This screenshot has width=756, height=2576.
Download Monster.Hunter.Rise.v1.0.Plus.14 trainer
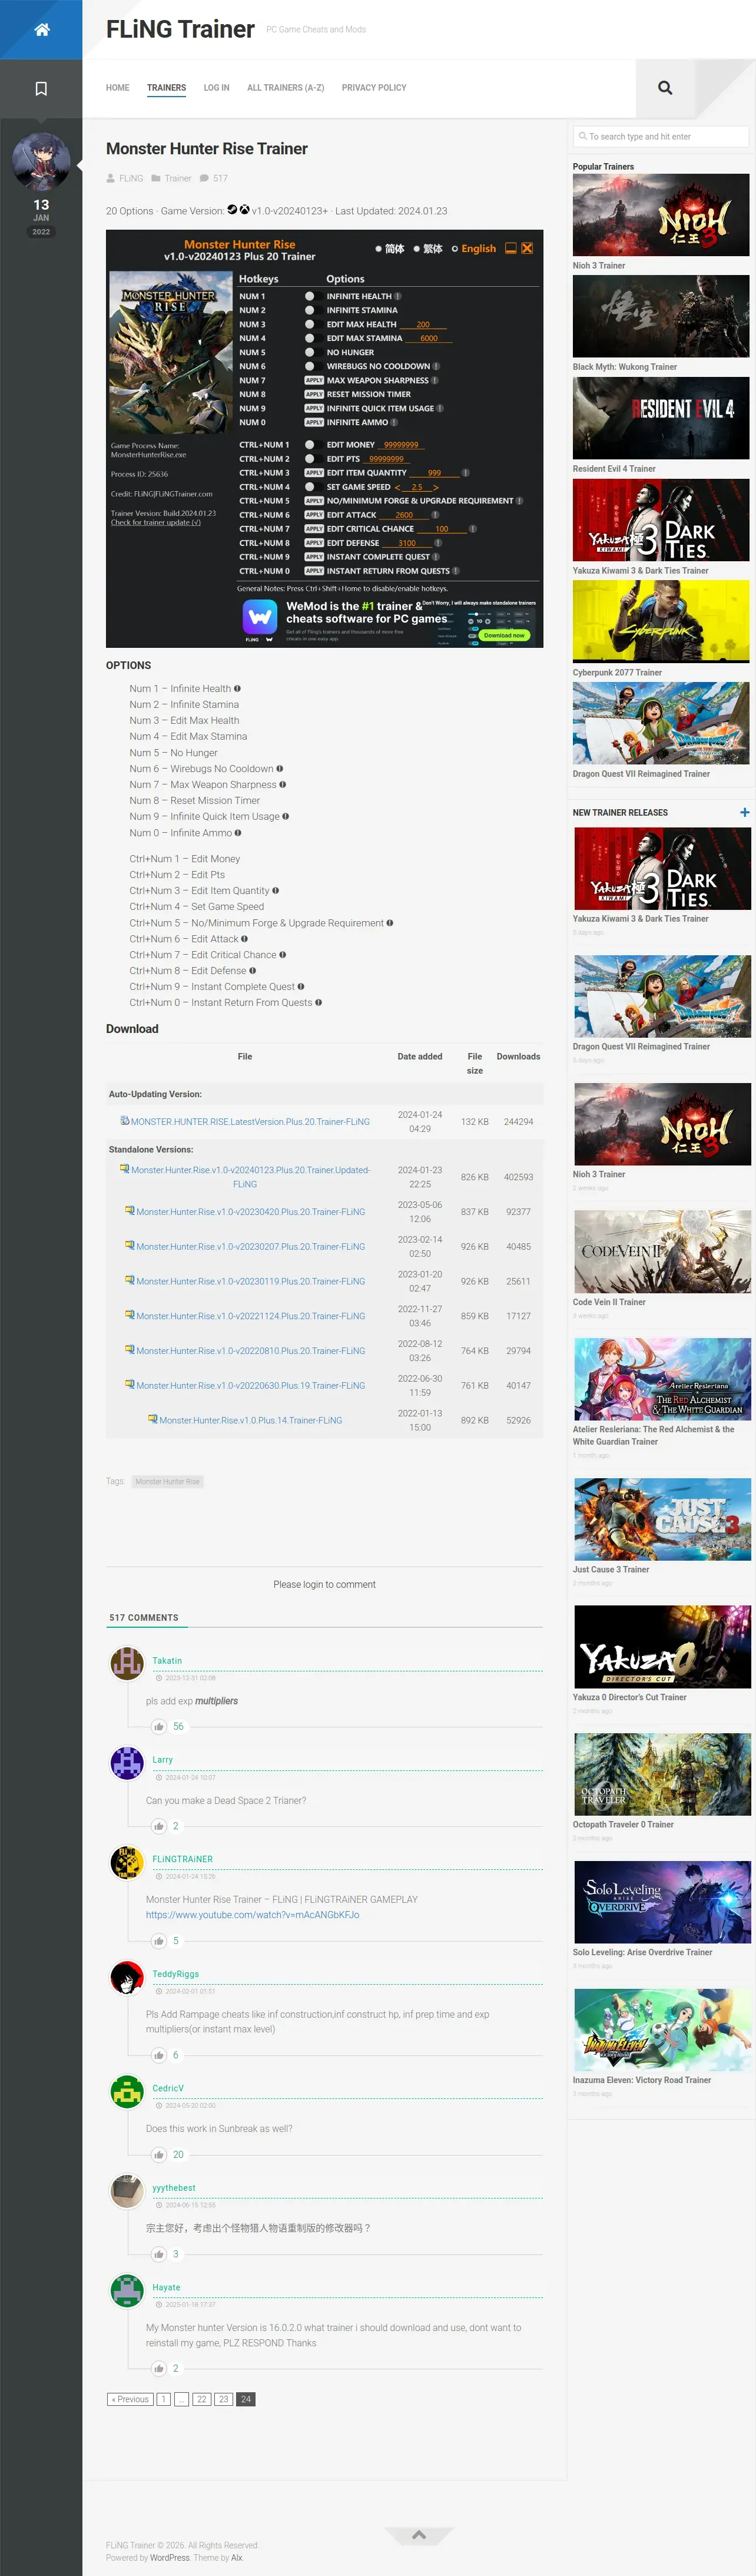pos(250,1421)
